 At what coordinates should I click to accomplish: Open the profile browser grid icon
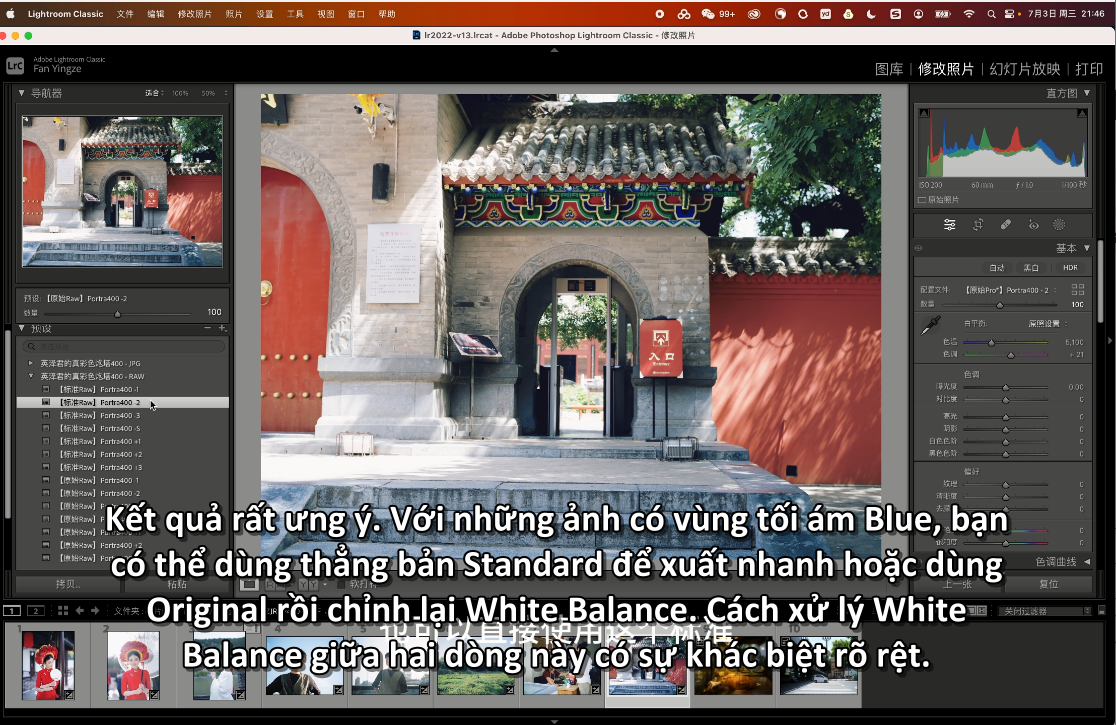(1078, 289)
